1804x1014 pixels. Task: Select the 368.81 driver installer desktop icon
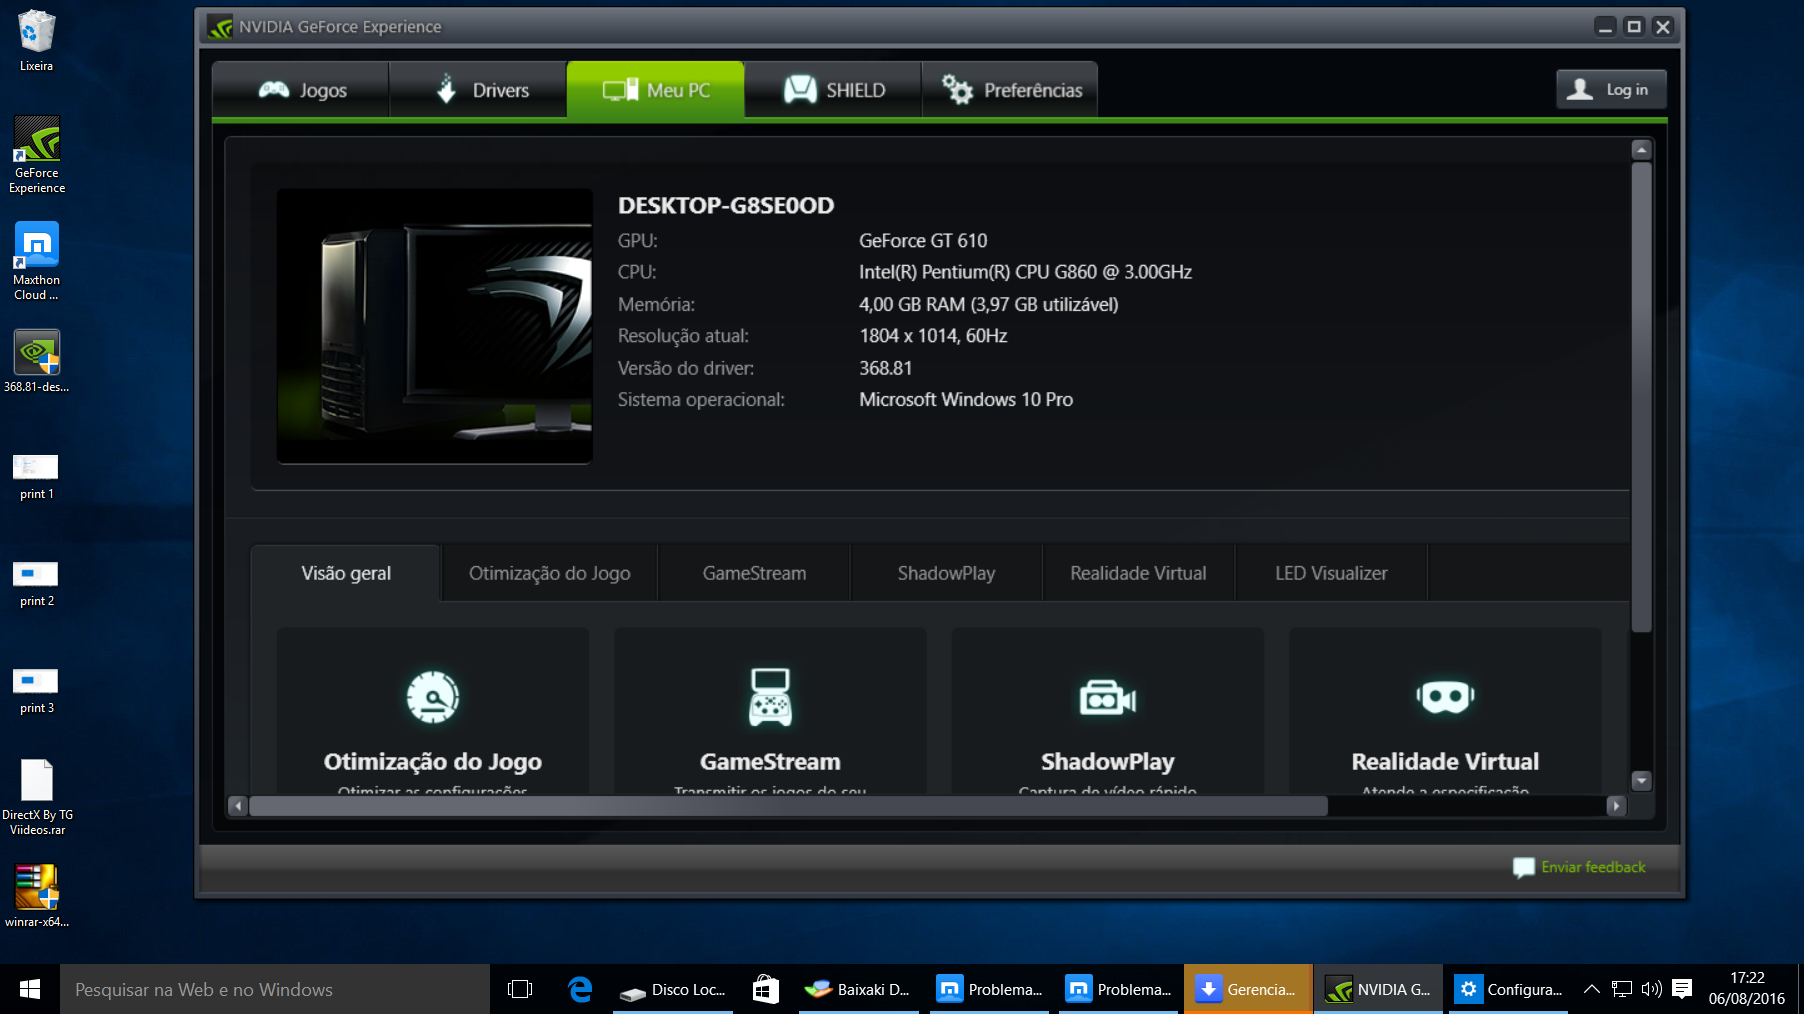tap(37, 360)
